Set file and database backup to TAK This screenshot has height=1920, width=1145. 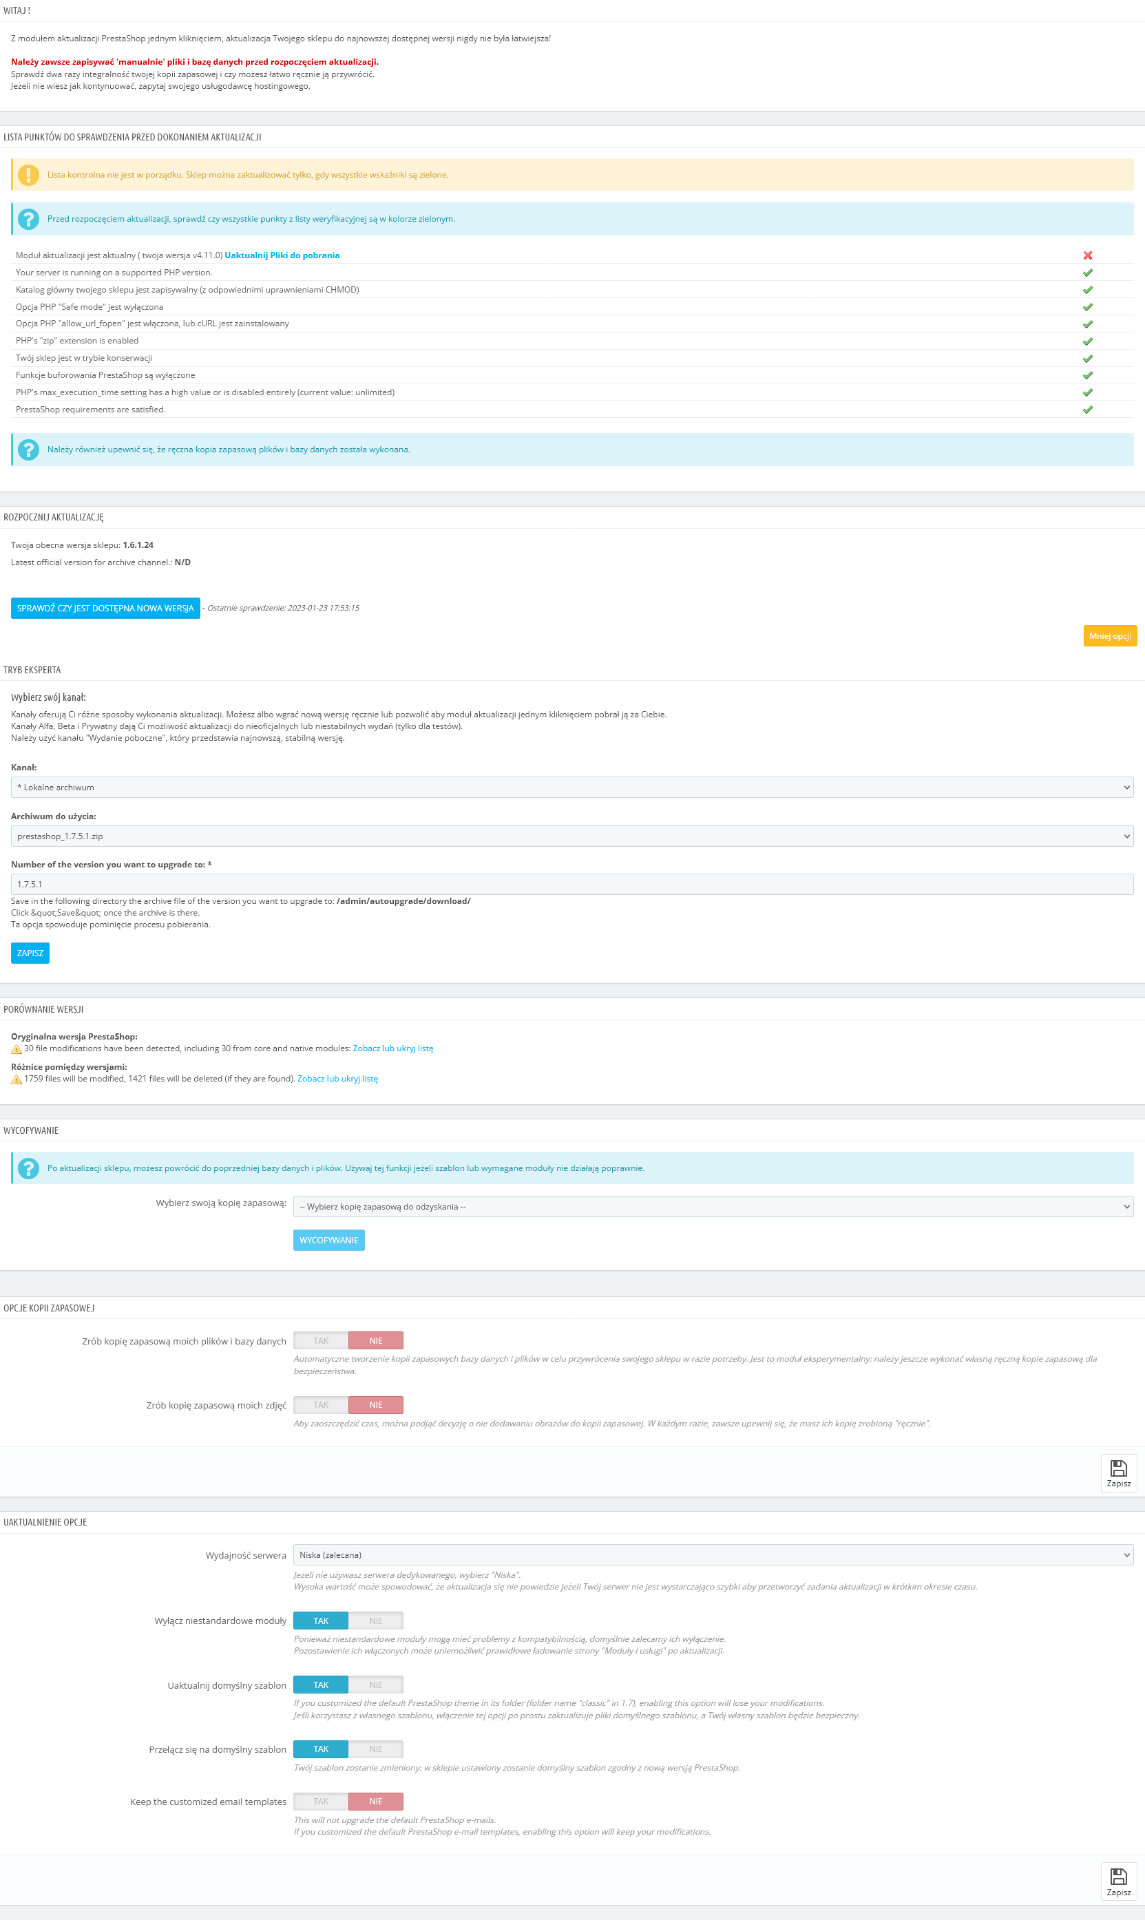[321, 1341]
